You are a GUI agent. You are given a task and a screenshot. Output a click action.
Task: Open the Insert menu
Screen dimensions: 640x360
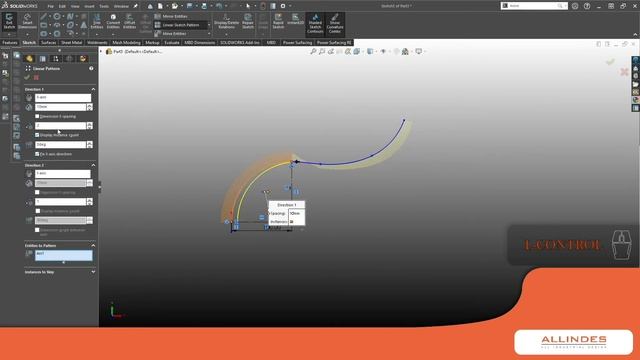click(x=89, y=6)
